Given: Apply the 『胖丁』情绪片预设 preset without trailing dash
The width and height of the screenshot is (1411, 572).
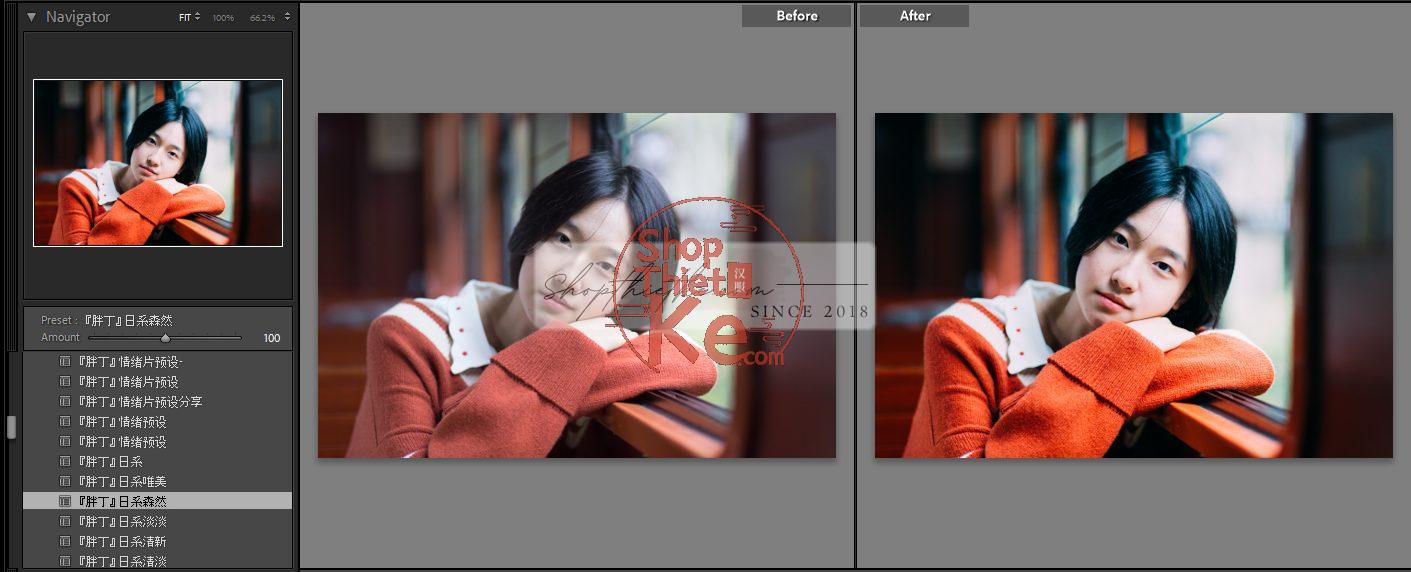Looking at the screenshot, I should (x=128, y=382).
